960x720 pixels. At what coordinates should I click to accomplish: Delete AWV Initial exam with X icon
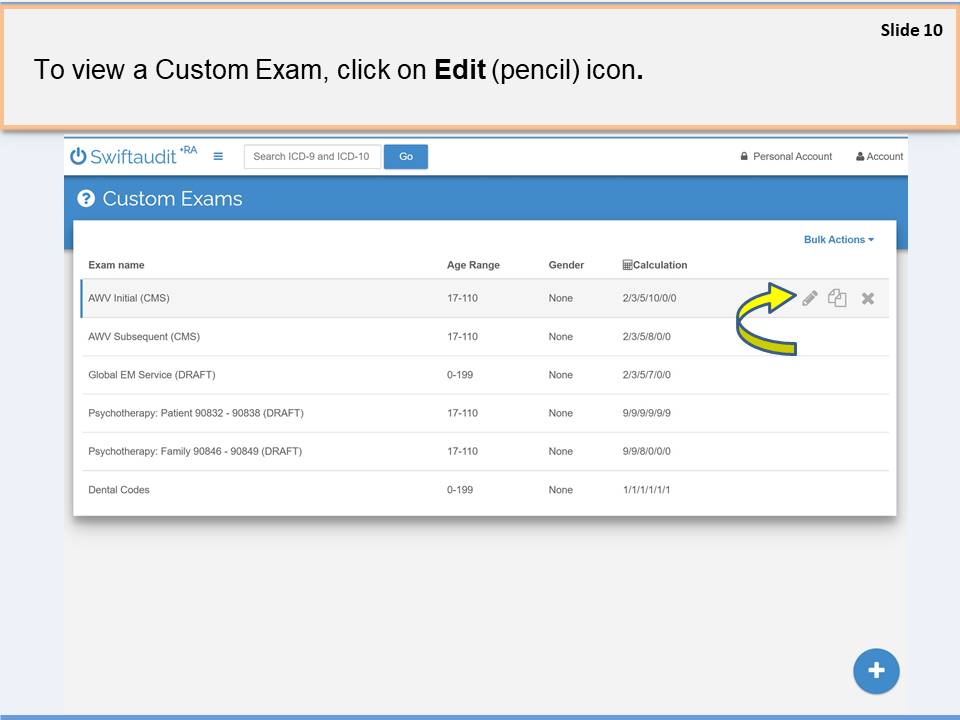coord(868,298)
